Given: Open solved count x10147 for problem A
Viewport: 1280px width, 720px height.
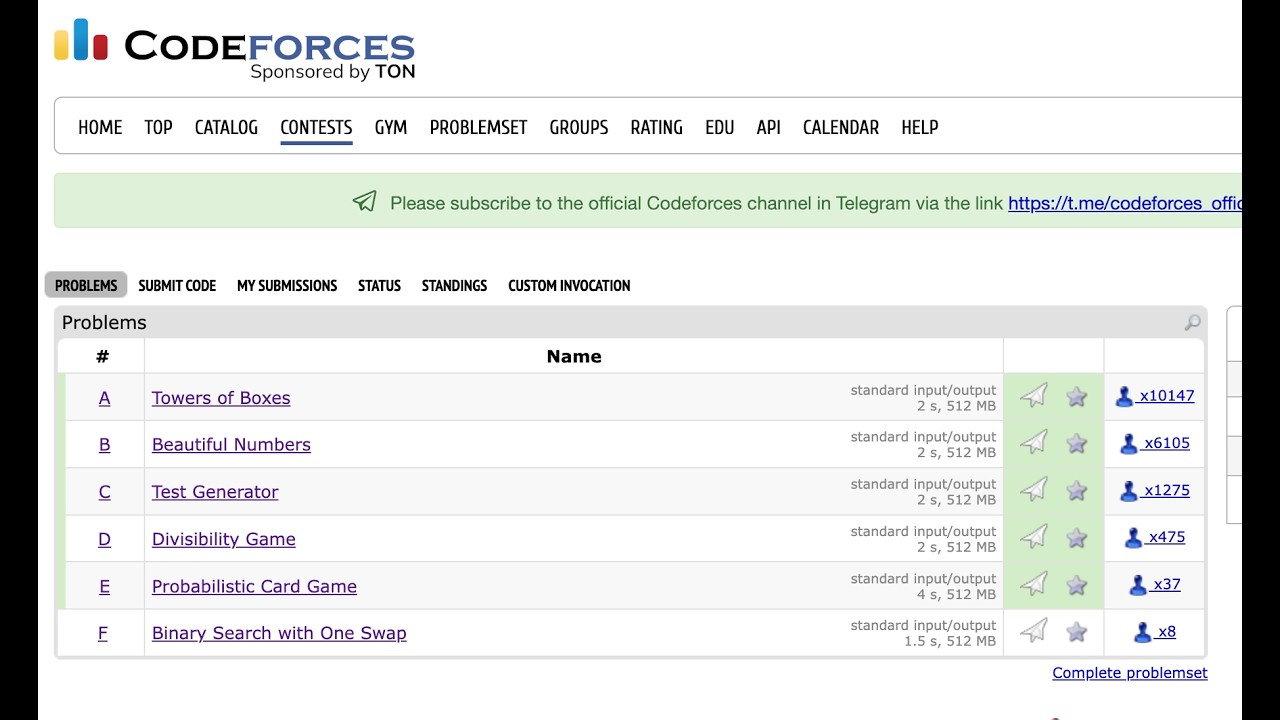Looking at the screenshot, I should pos(1155,396).
